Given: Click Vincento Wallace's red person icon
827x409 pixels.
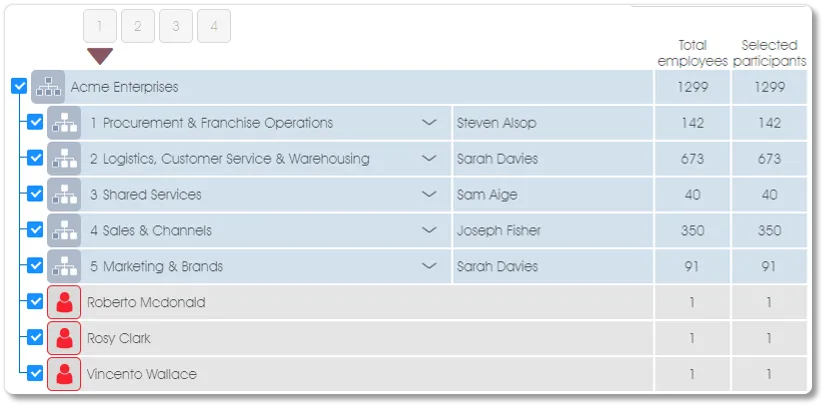Looking at the screenshot, I should point(64,374).
